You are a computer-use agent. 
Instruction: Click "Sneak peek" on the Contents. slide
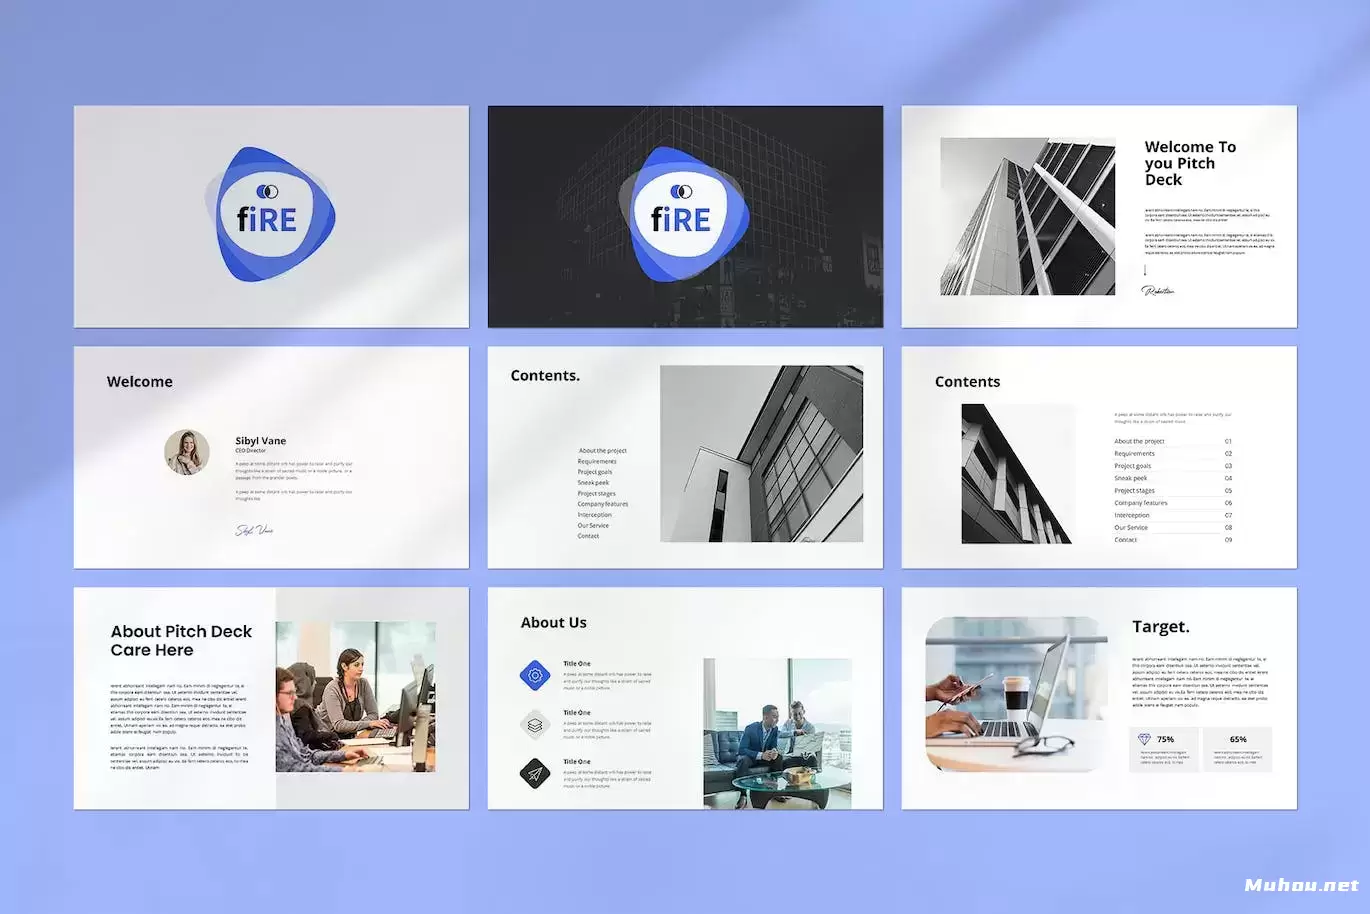click(x=593, y=483)
